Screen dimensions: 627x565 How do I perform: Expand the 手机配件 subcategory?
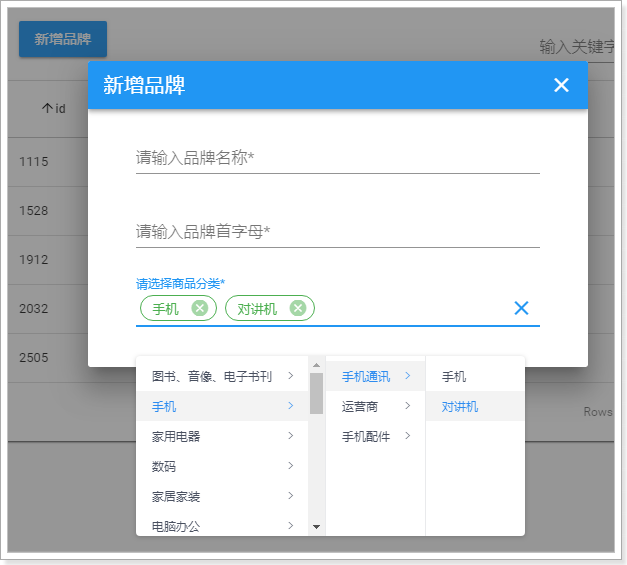click(x=375, y=436)
